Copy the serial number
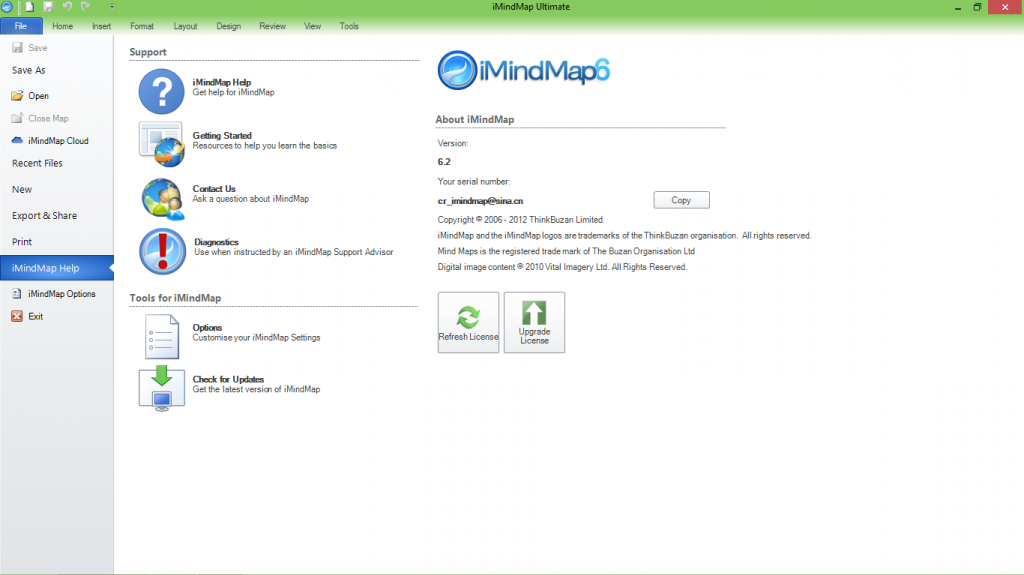 pos(681,200)
